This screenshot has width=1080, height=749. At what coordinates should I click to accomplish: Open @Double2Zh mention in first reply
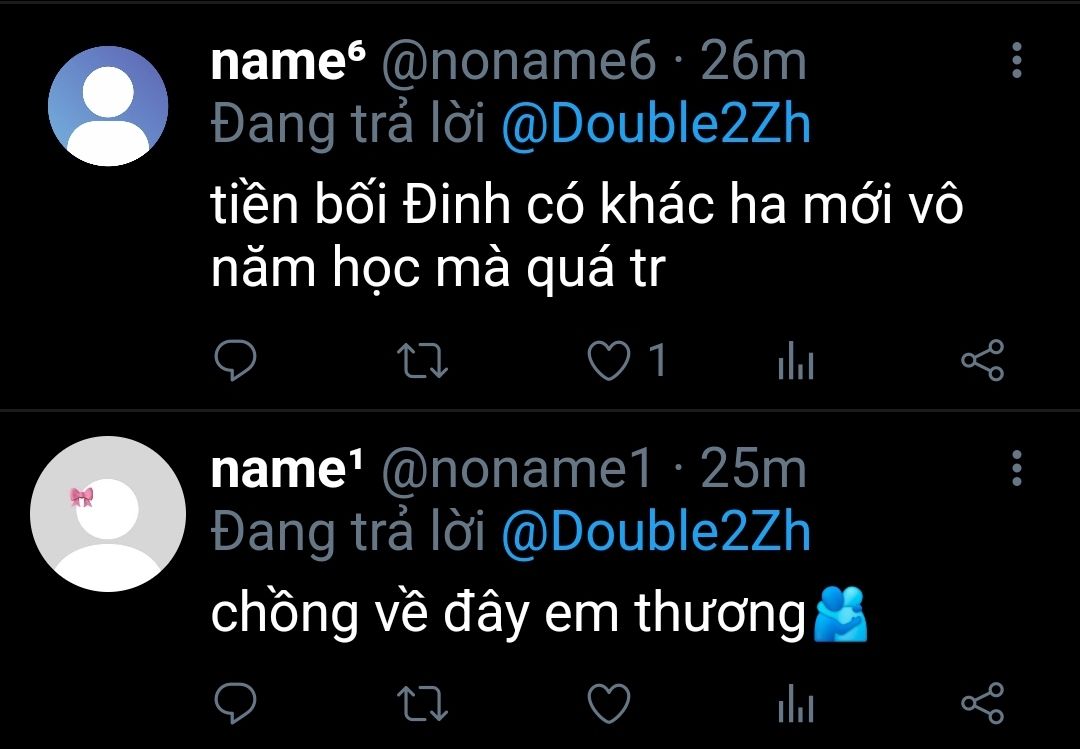point(656,125)
